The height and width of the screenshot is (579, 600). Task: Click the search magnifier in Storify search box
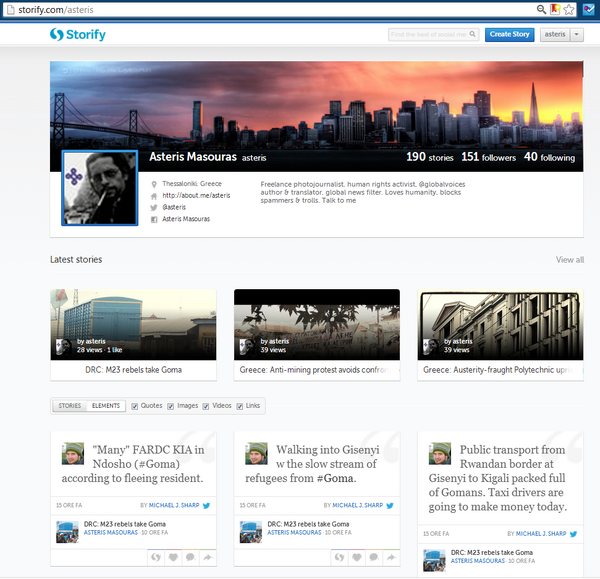point(473,34)
